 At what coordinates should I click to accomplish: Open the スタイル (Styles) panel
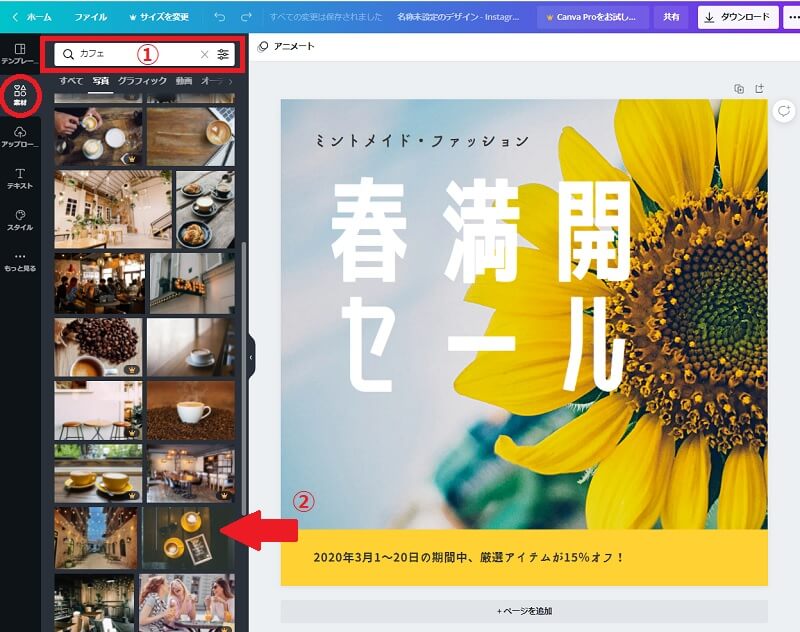(20, 219)
